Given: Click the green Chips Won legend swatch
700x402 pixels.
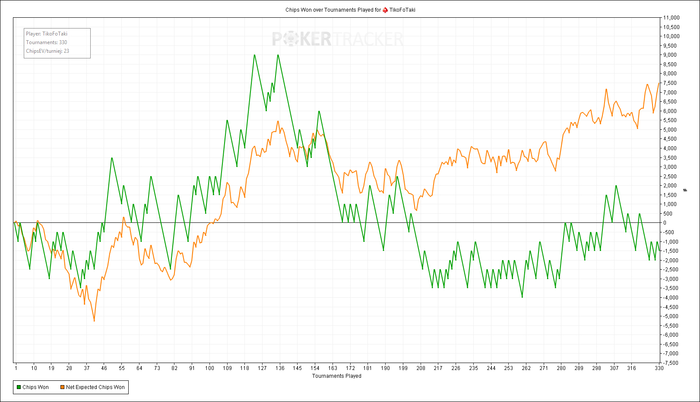Looking at the screenshot, I should pyautogui.click(x=19, y=387).
